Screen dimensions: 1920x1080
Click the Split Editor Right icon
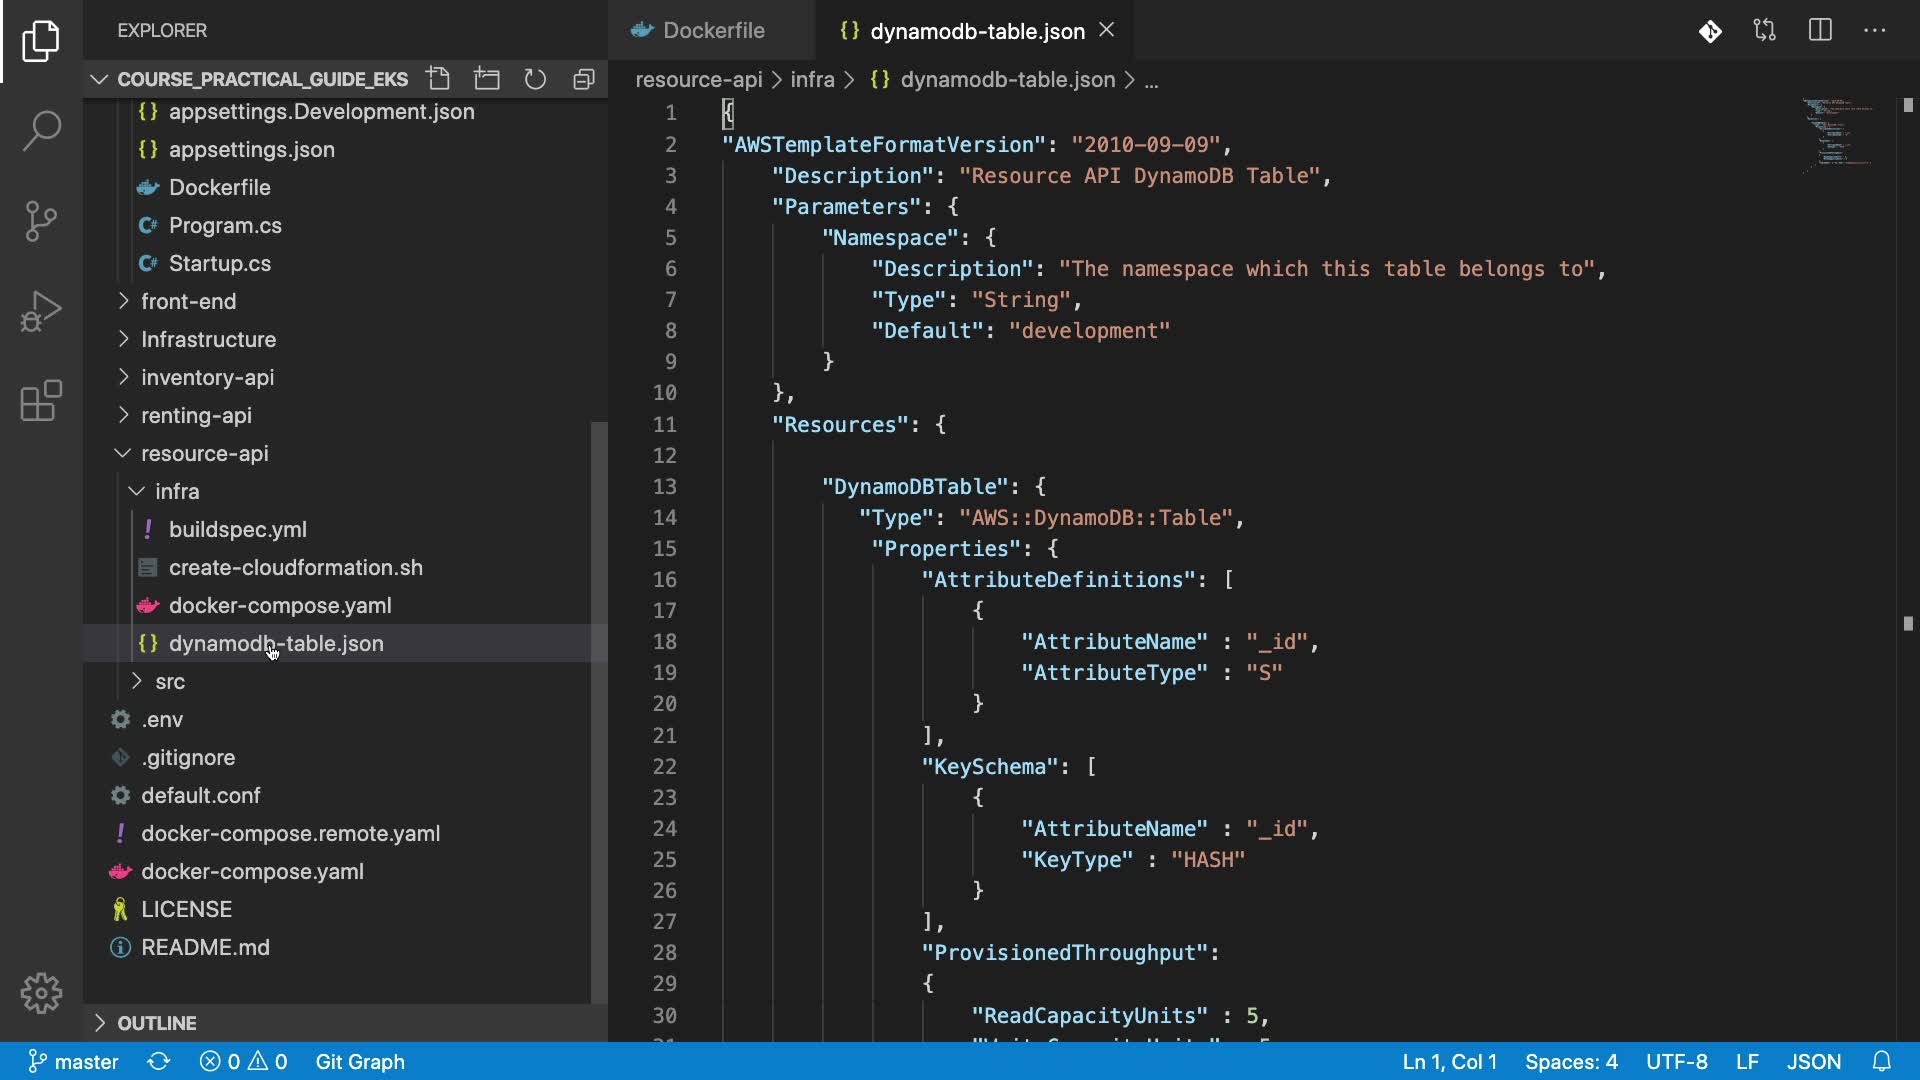click(x=1820, y=30)
